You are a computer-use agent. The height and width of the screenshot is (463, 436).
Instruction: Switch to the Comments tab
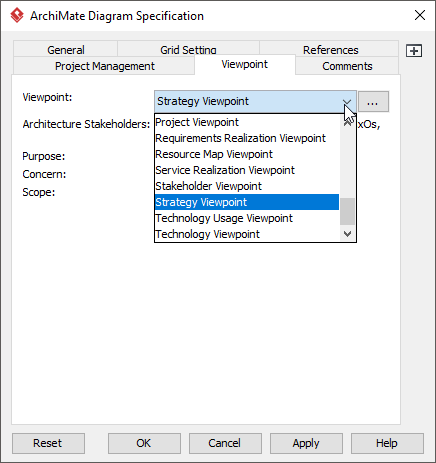coord(347,66)
